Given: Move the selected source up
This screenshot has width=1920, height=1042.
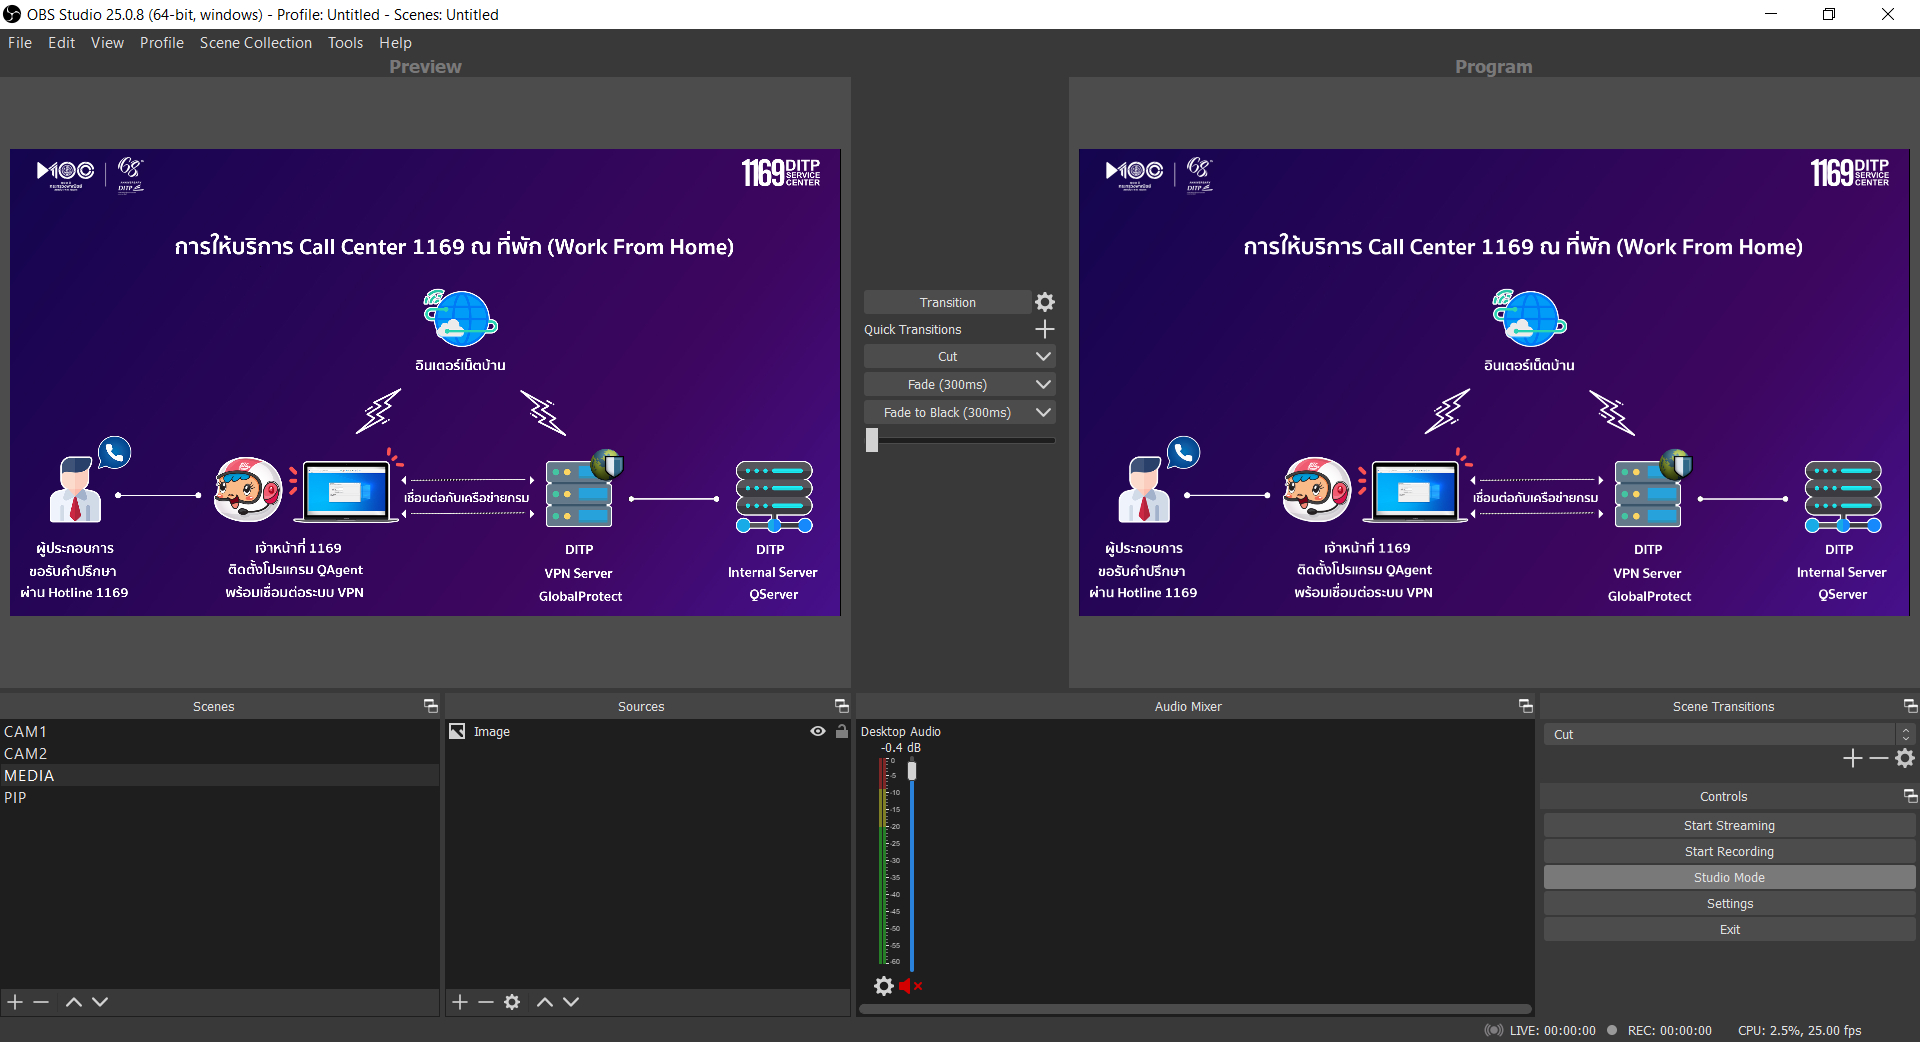Looking at the screenshot, I should (545, 1002).
